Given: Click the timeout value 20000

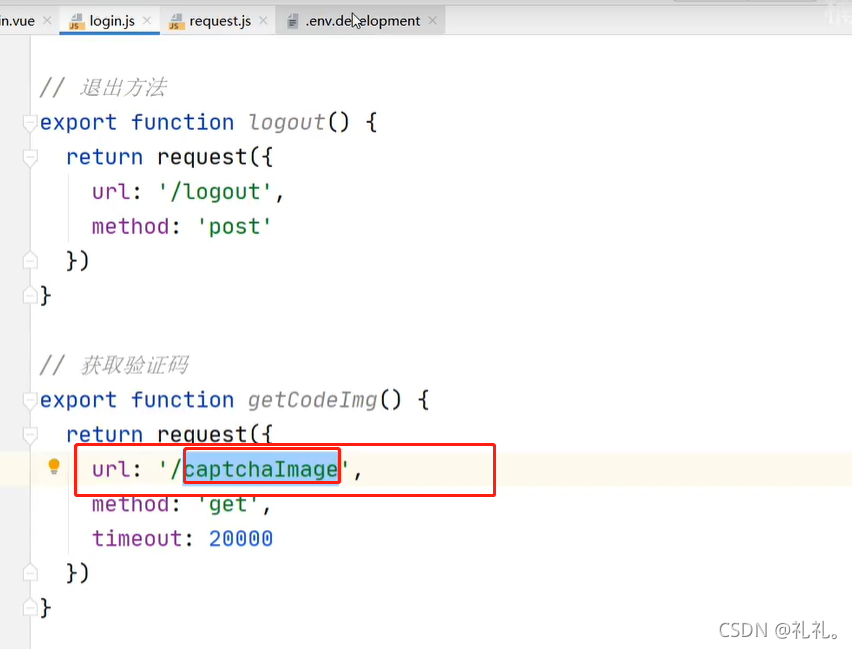Looking at the screenshot, I should 241,539.
